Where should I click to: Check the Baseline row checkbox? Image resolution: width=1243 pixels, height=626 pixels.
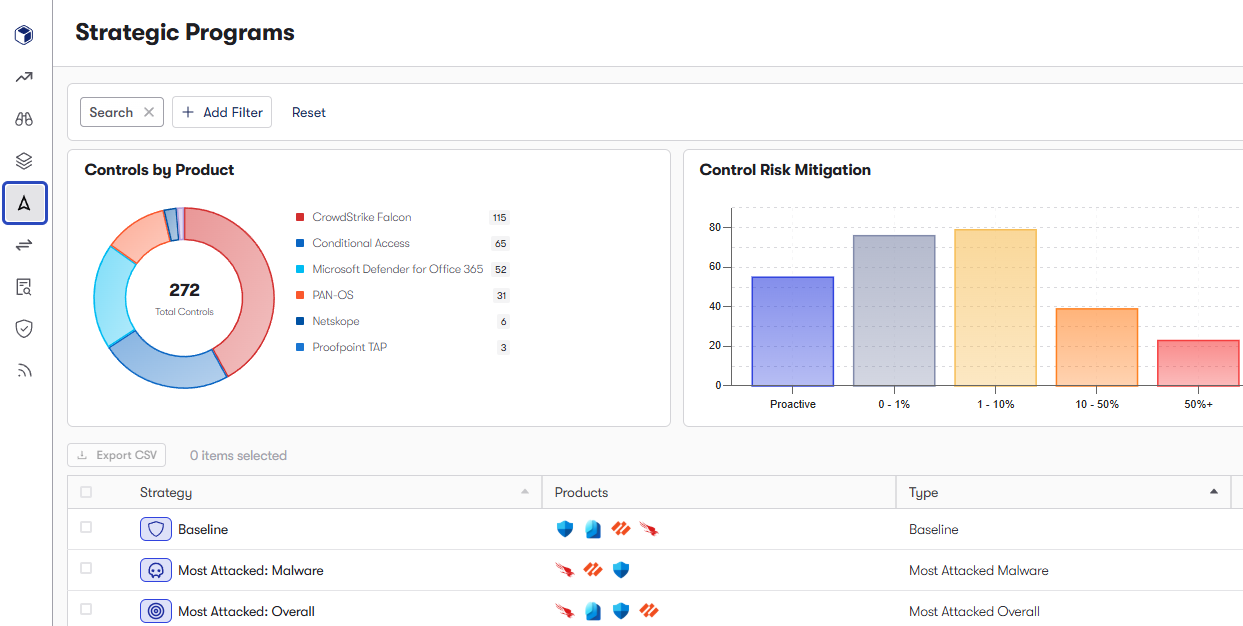click(x=86, y=528)
